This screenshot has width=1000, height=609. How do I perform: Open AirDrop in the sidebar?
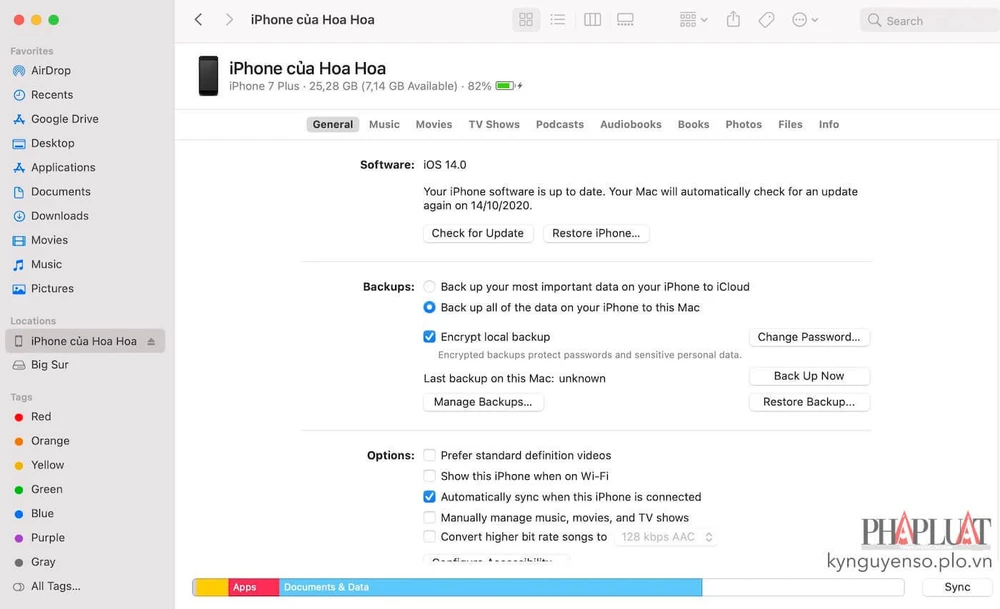[50, 71]
